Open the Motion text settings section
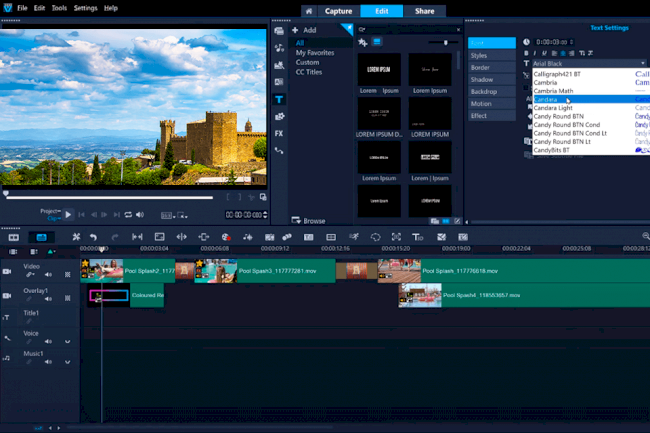Viewport: 650px width, 433px height. [x=492, y=103]
